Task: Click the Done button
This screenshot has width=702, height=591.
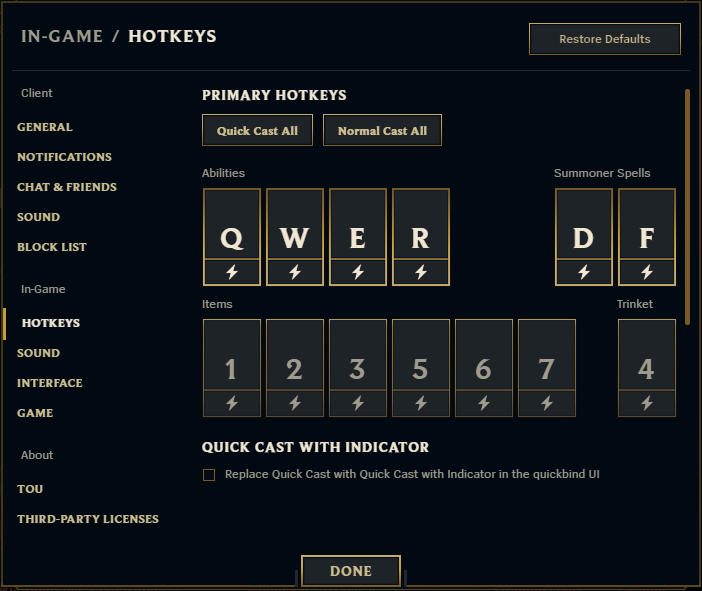Action: tap(350, 571)
